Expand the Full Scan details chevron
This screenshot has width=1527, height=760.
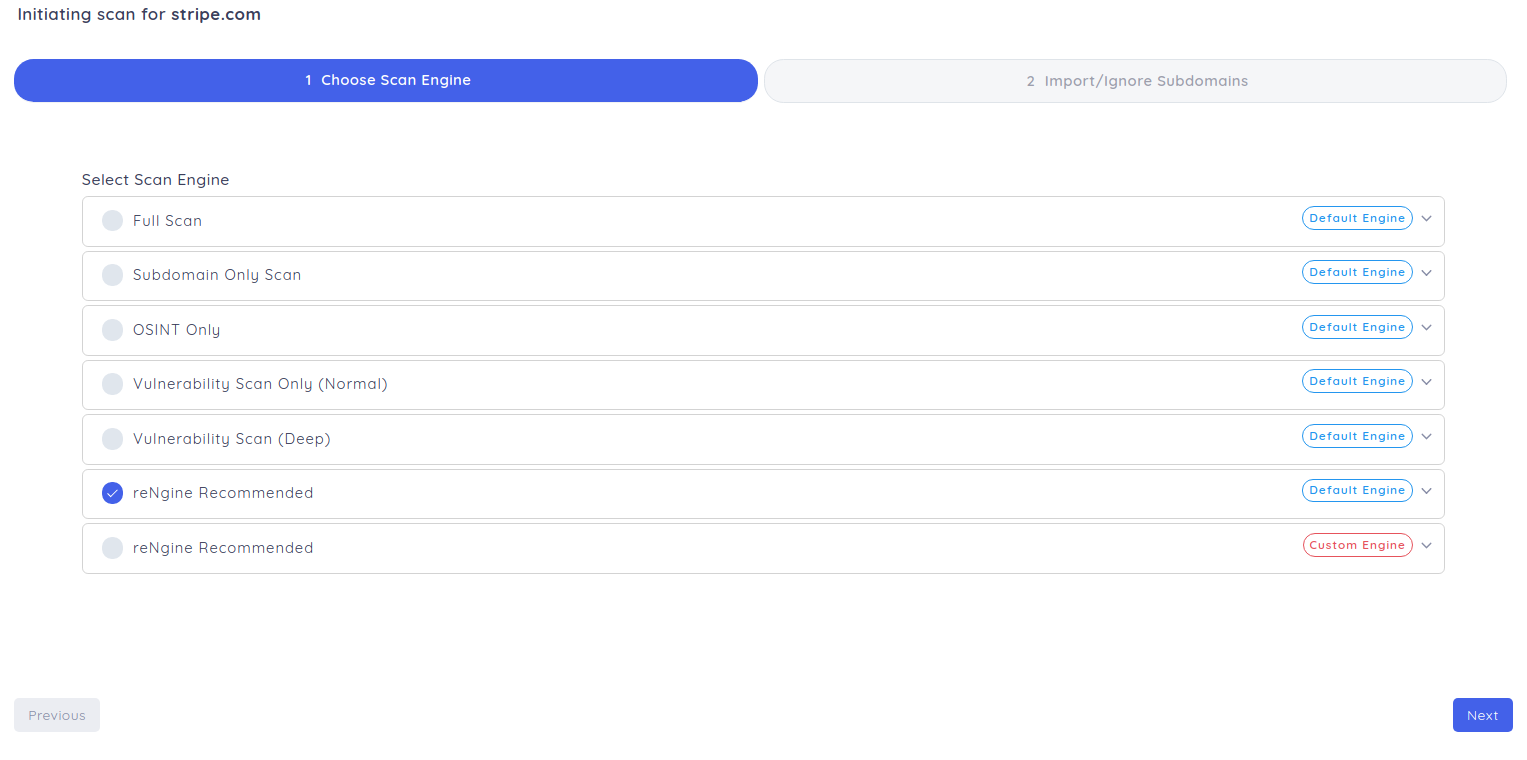click(x=1426, y=219)
